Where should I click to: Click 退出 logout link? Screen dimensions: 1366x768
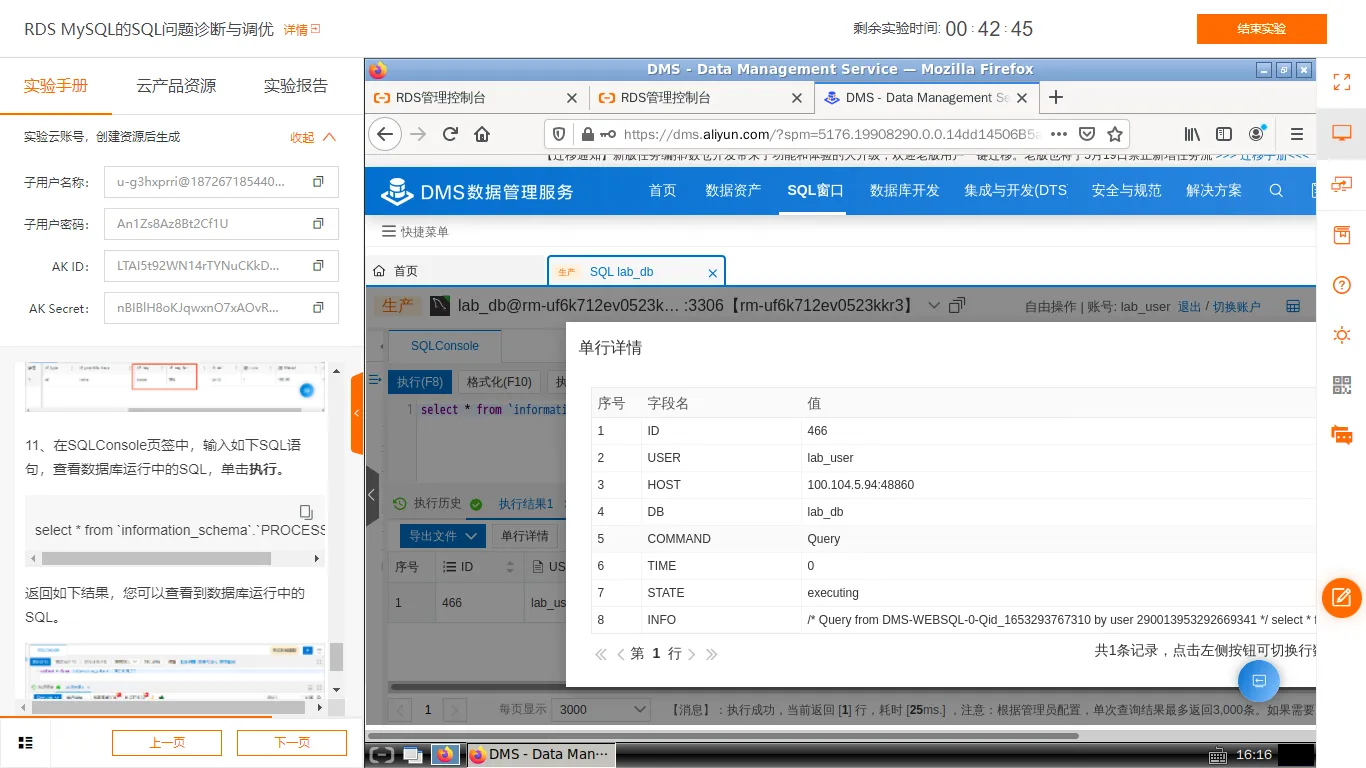pos(1189,307)
